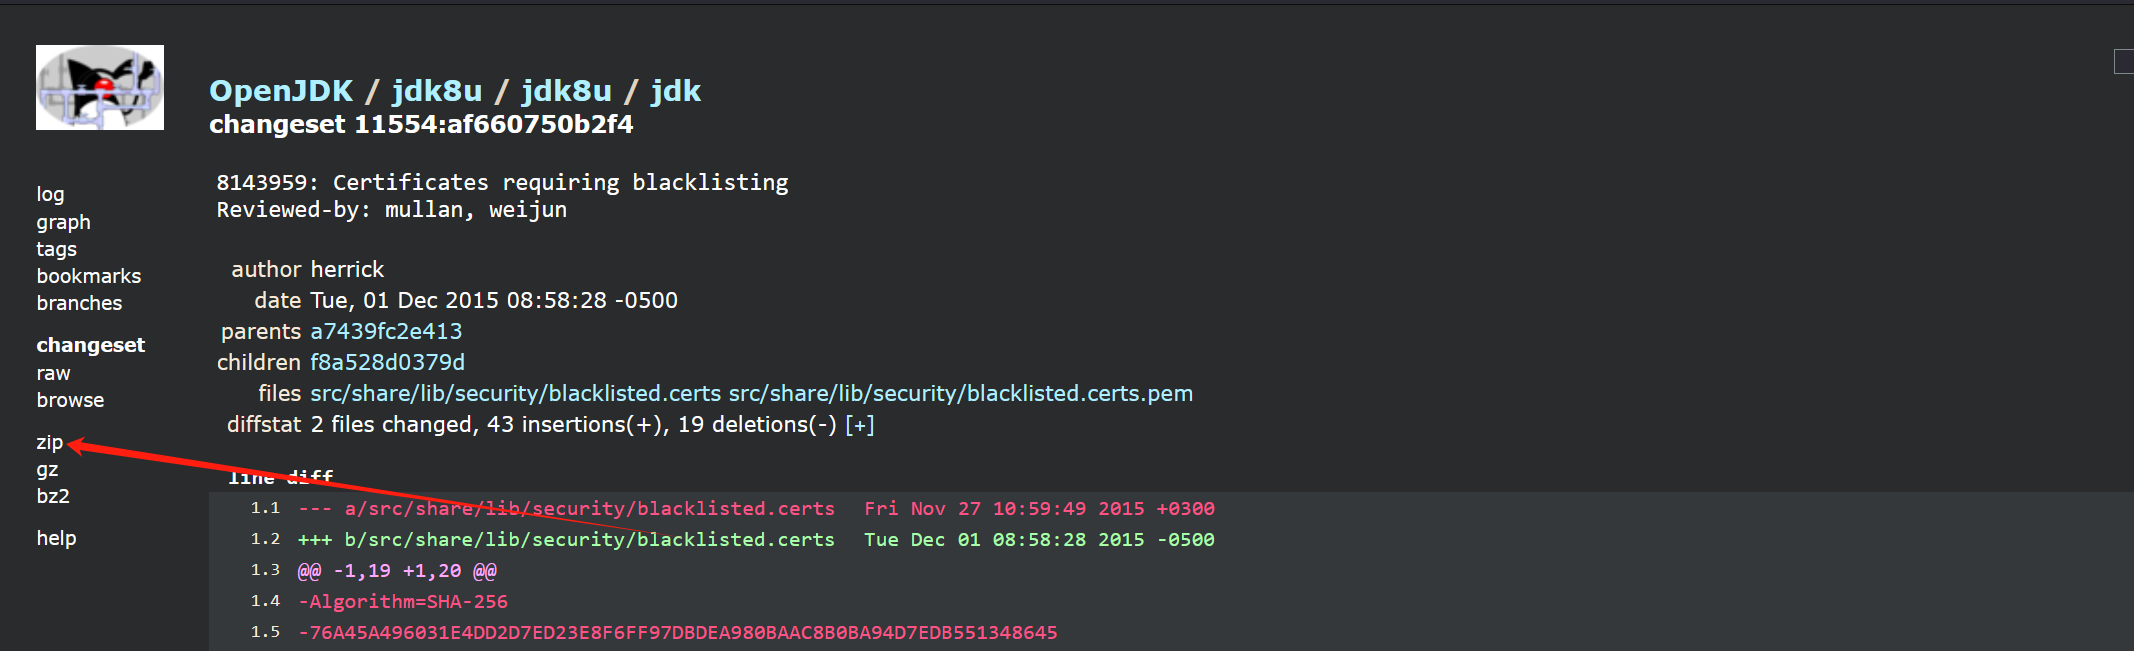
Task: Browse files at this changeset
Action: click(70, 400)
